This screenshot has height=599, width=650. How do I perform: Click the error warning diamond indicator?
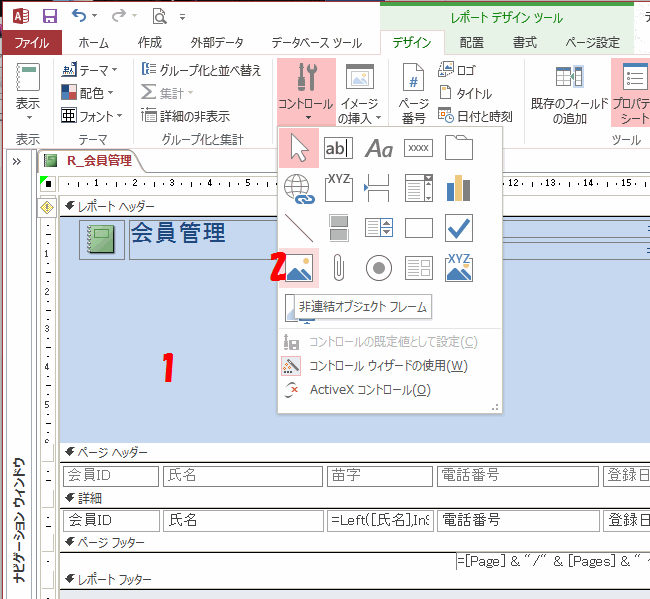[x=47, y=207]
